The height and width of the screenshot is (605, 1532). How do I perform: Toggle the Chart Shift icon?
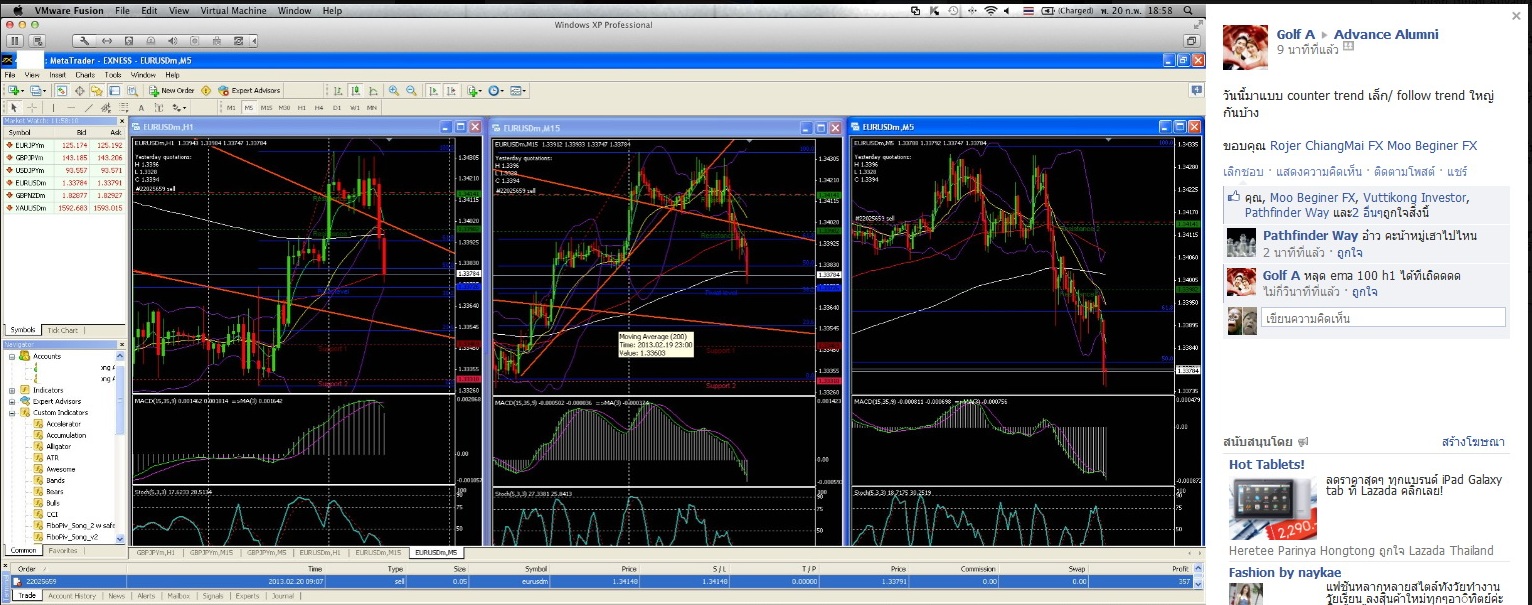pos(451,90)
